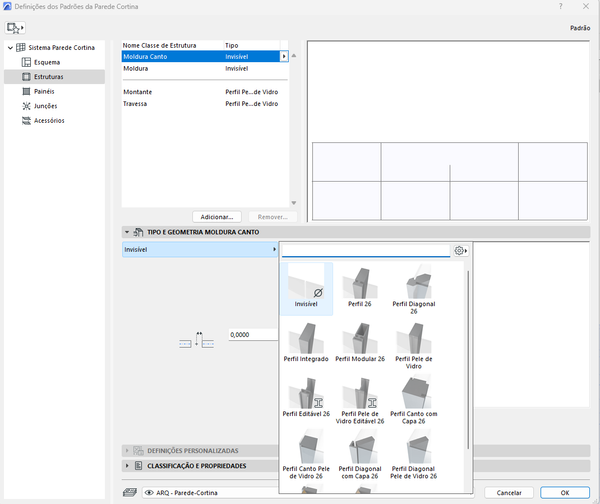Click the Definições Personalizadas icon
600x504 pixels.
[x=138, y=451]
